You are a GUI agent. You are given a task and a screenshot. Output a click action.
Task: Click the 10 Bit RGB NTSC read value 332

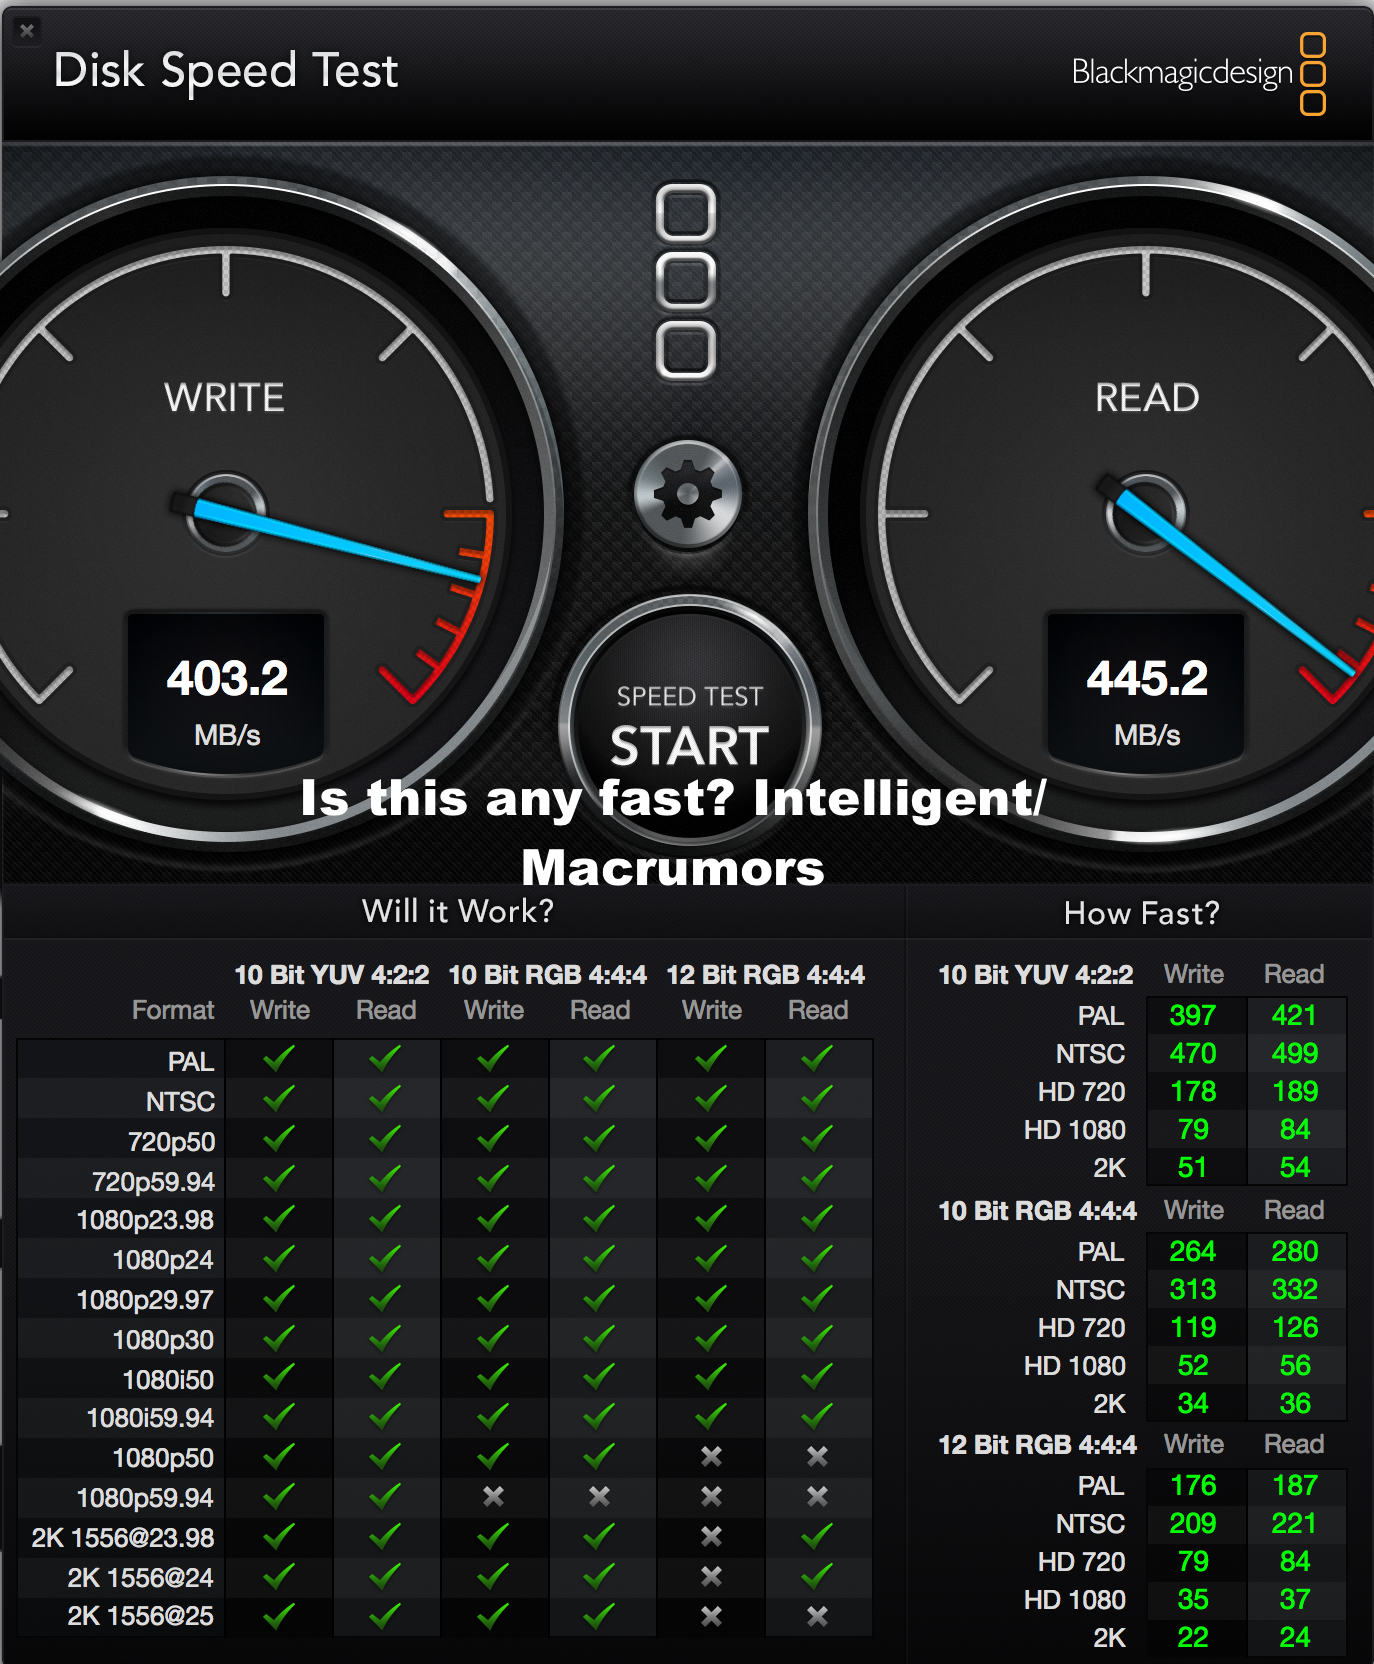point(1295,1290)
